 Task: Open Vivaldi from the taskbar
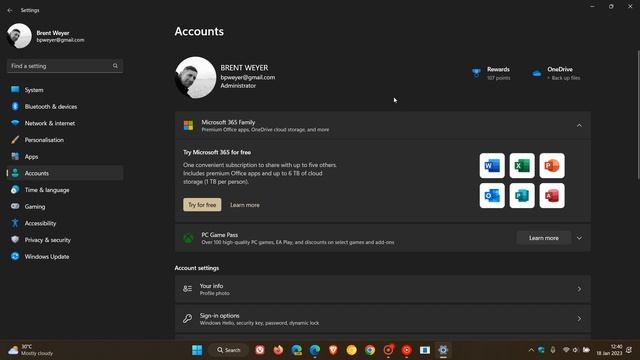pos(260,350)
